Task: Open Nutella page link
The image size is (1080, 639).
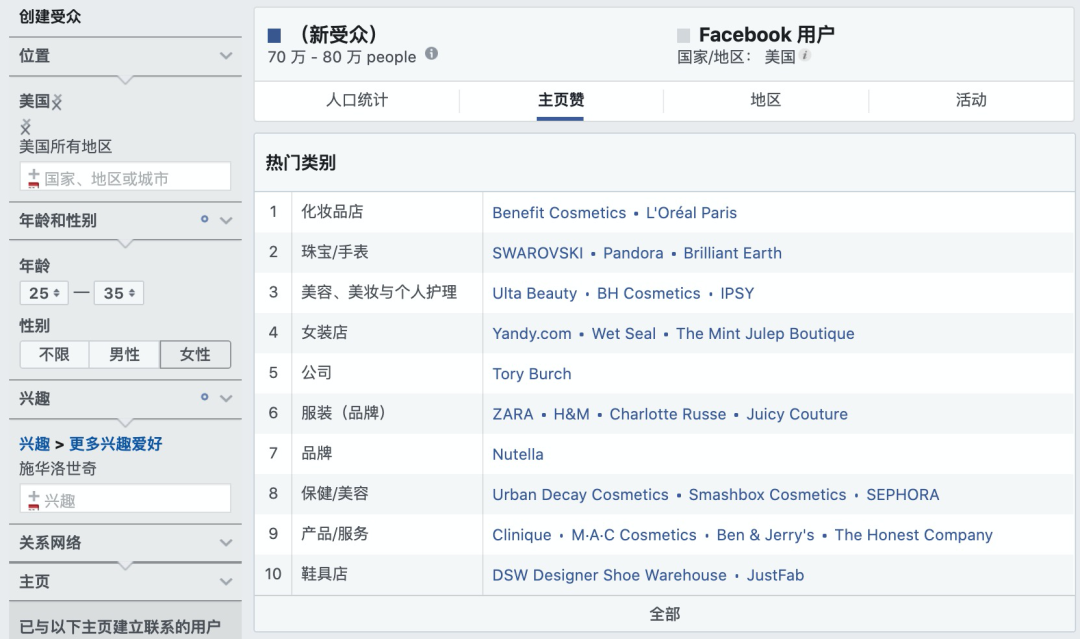Action: click(518, 454)
